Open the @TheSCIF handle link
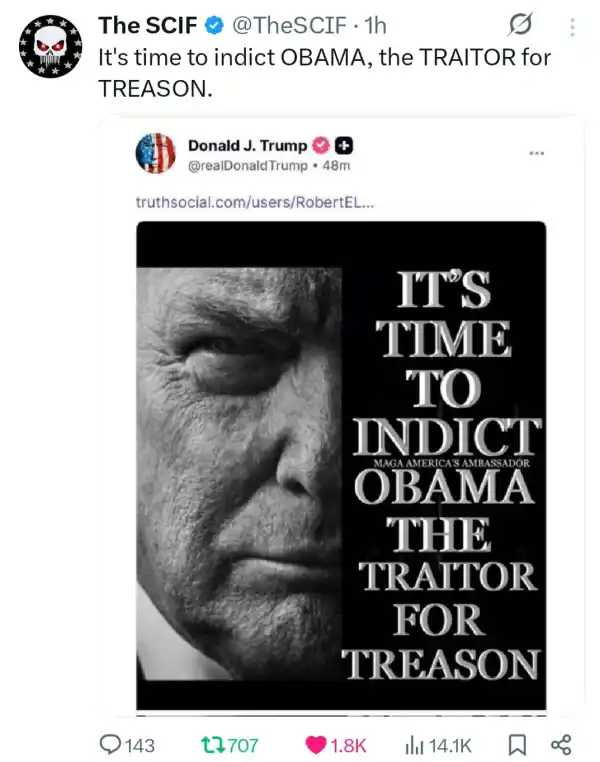 (290, 25)
